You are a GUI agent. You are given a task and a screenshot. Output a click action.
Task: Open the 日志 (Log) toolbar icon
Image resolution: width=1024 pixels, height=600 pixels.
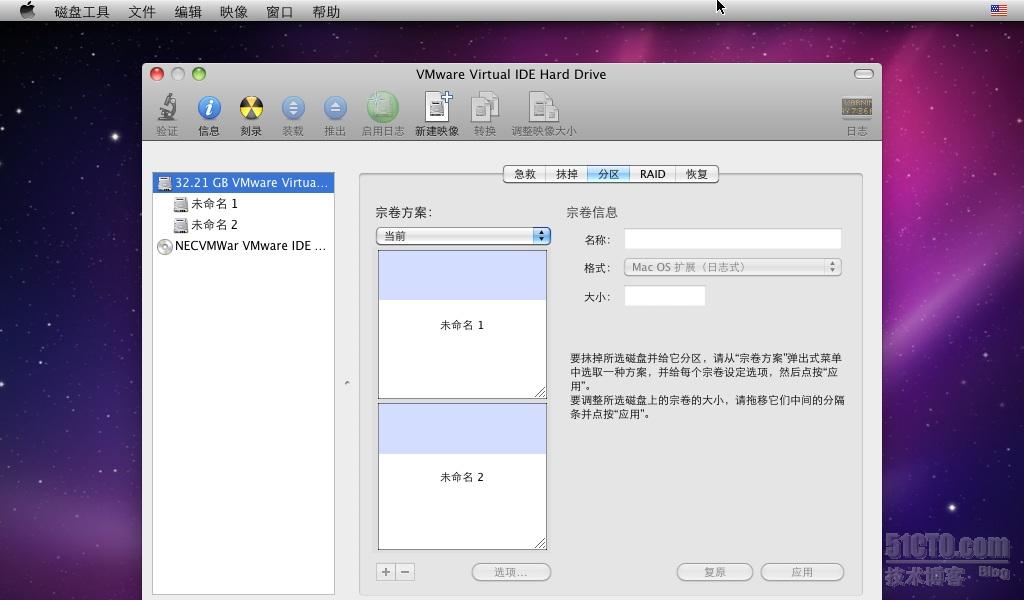856,108
